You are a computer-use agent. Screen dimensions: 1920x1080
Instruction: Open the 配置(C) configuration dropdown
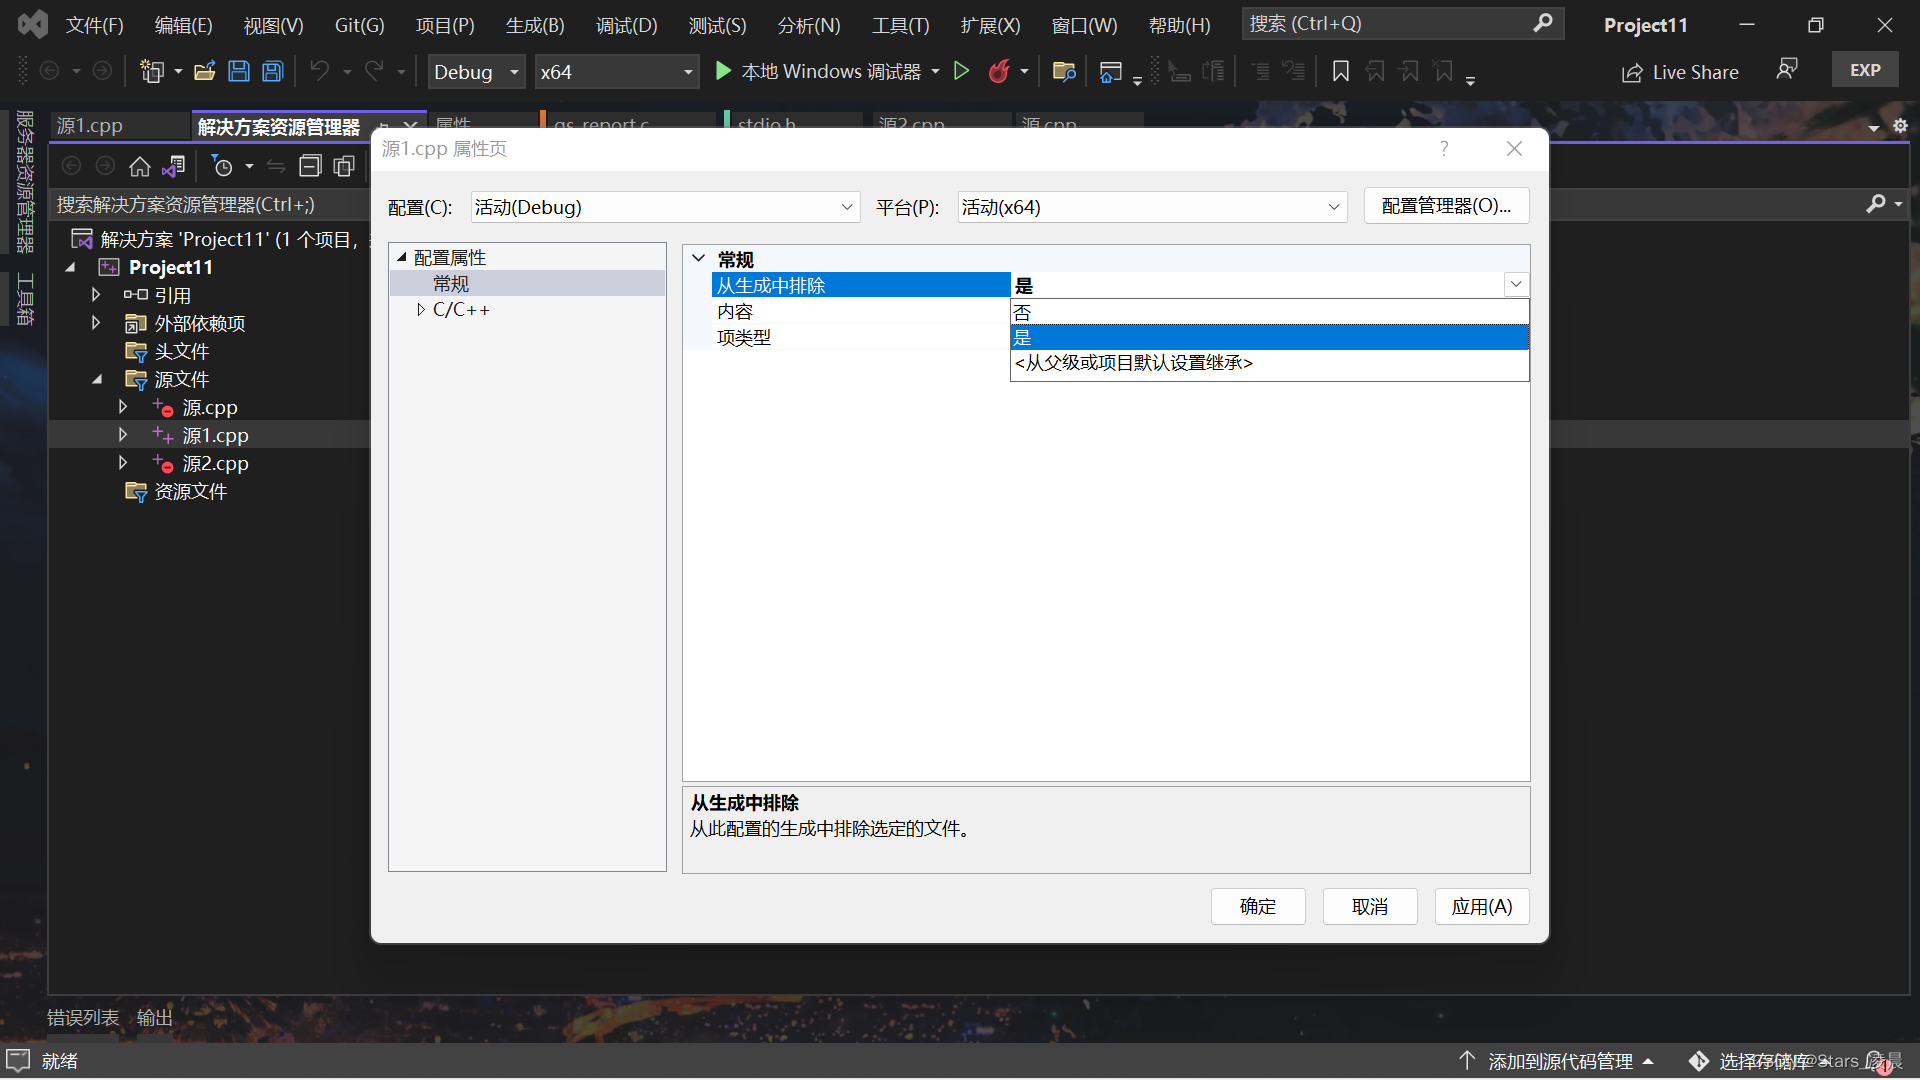(848, 207)
